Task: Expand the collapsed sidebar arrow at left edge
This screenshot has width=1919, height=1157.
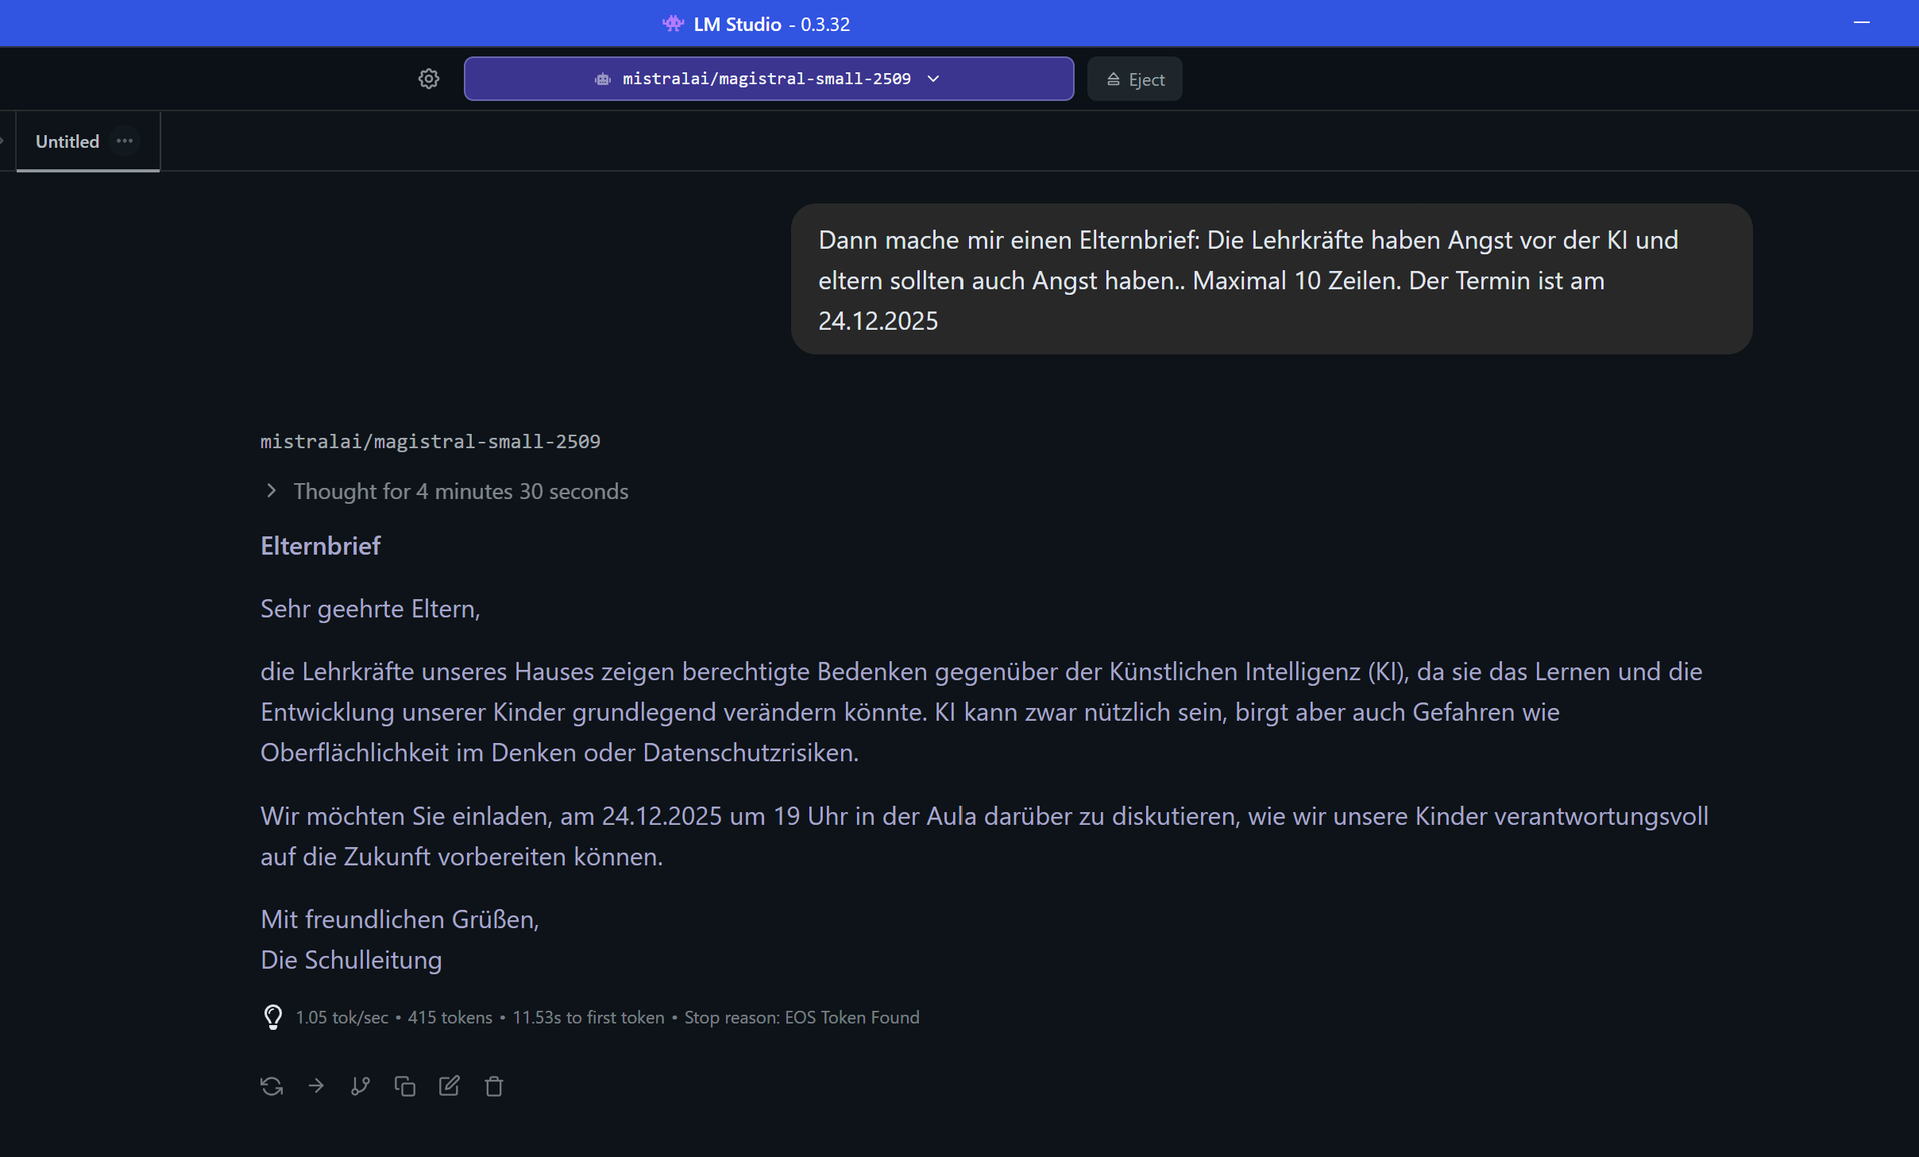Action: [3, 141]
